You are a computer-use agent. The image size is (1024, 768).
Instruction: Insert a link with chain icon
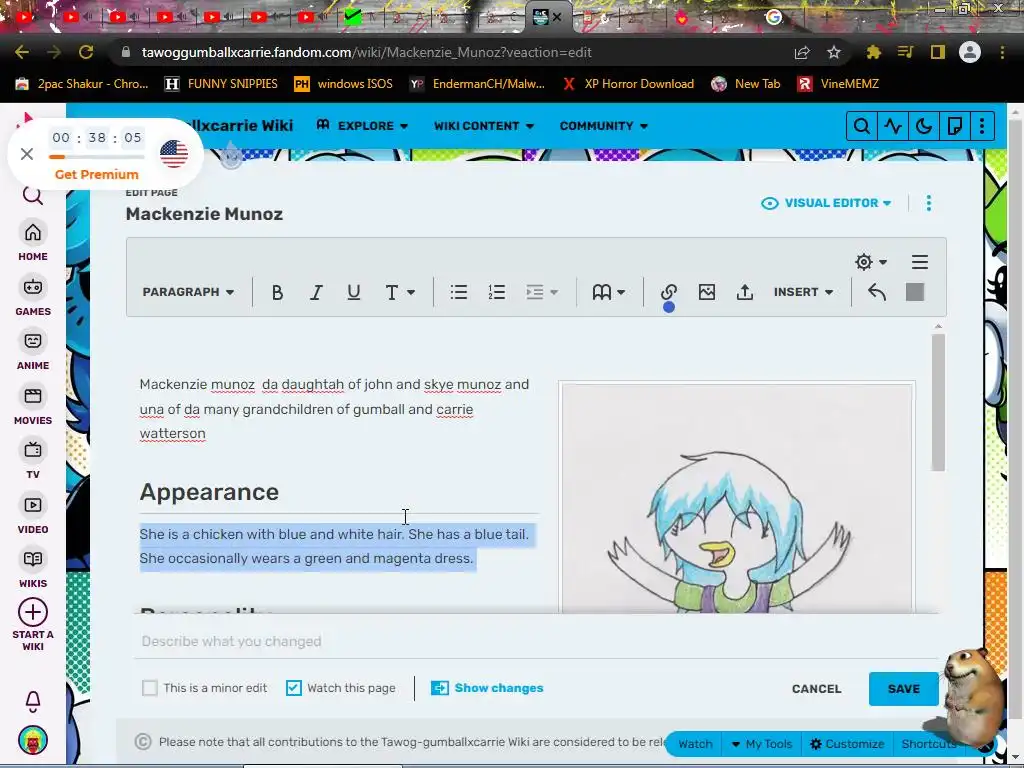click(x=668, y=292)
